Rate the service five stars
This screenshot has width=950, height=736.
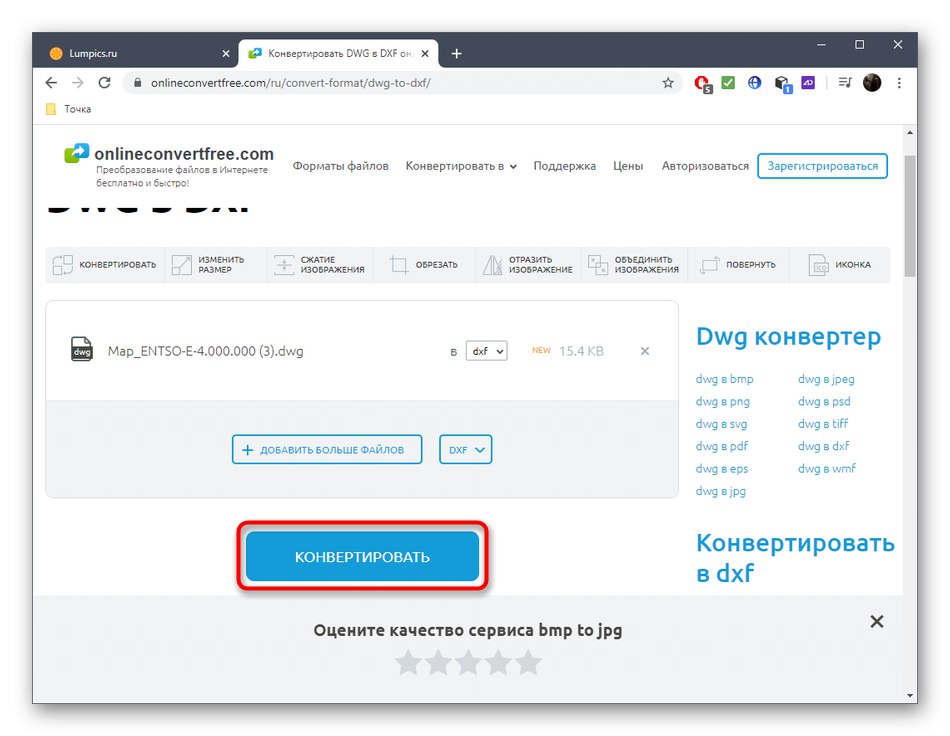[528, 662]
